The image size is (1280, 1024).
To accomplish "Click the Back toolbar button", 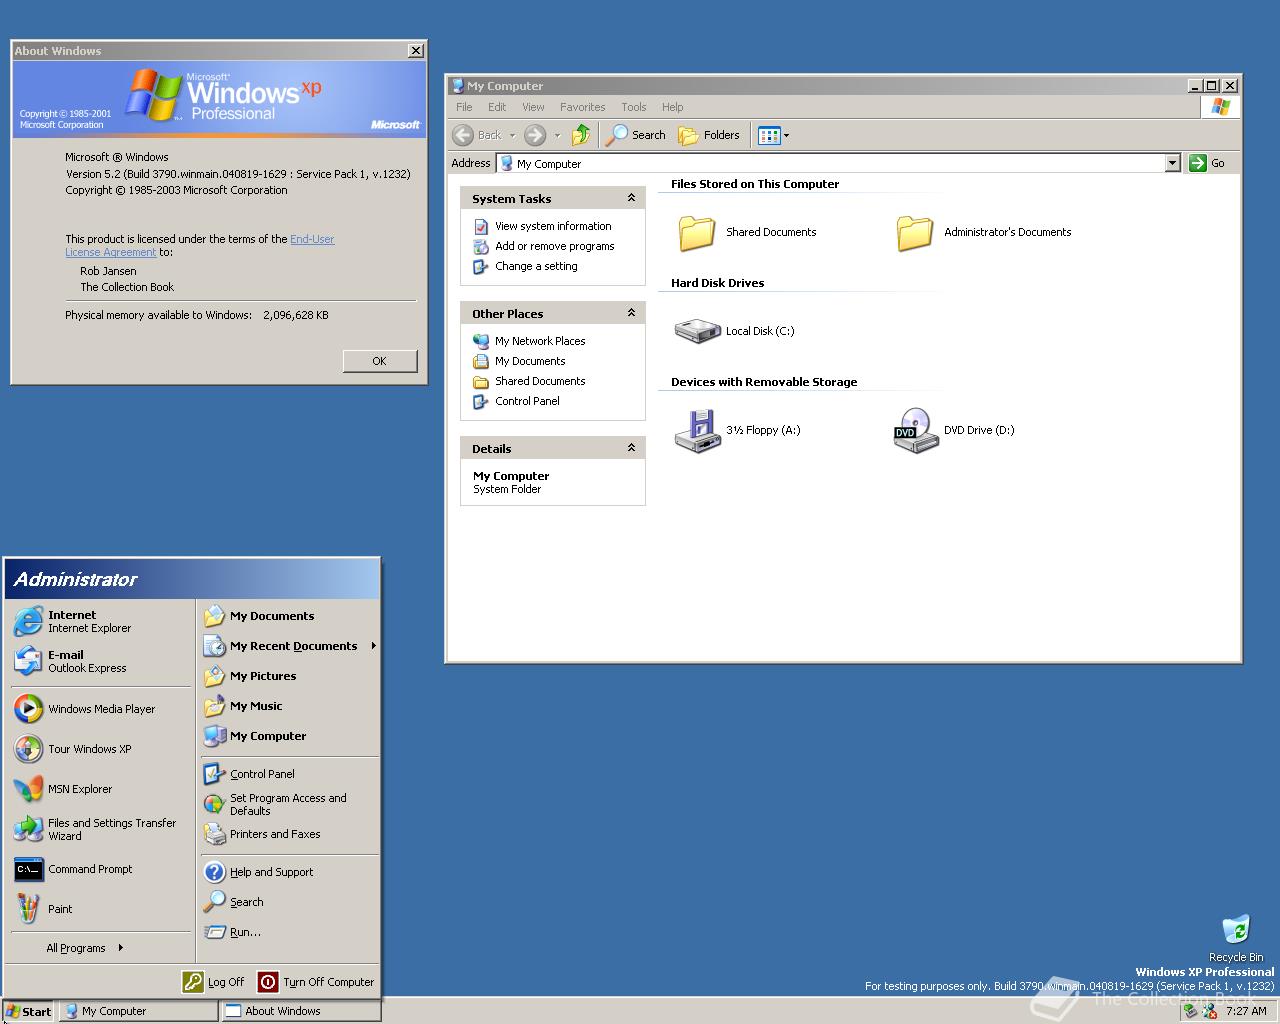I will (x=478, y=135).
